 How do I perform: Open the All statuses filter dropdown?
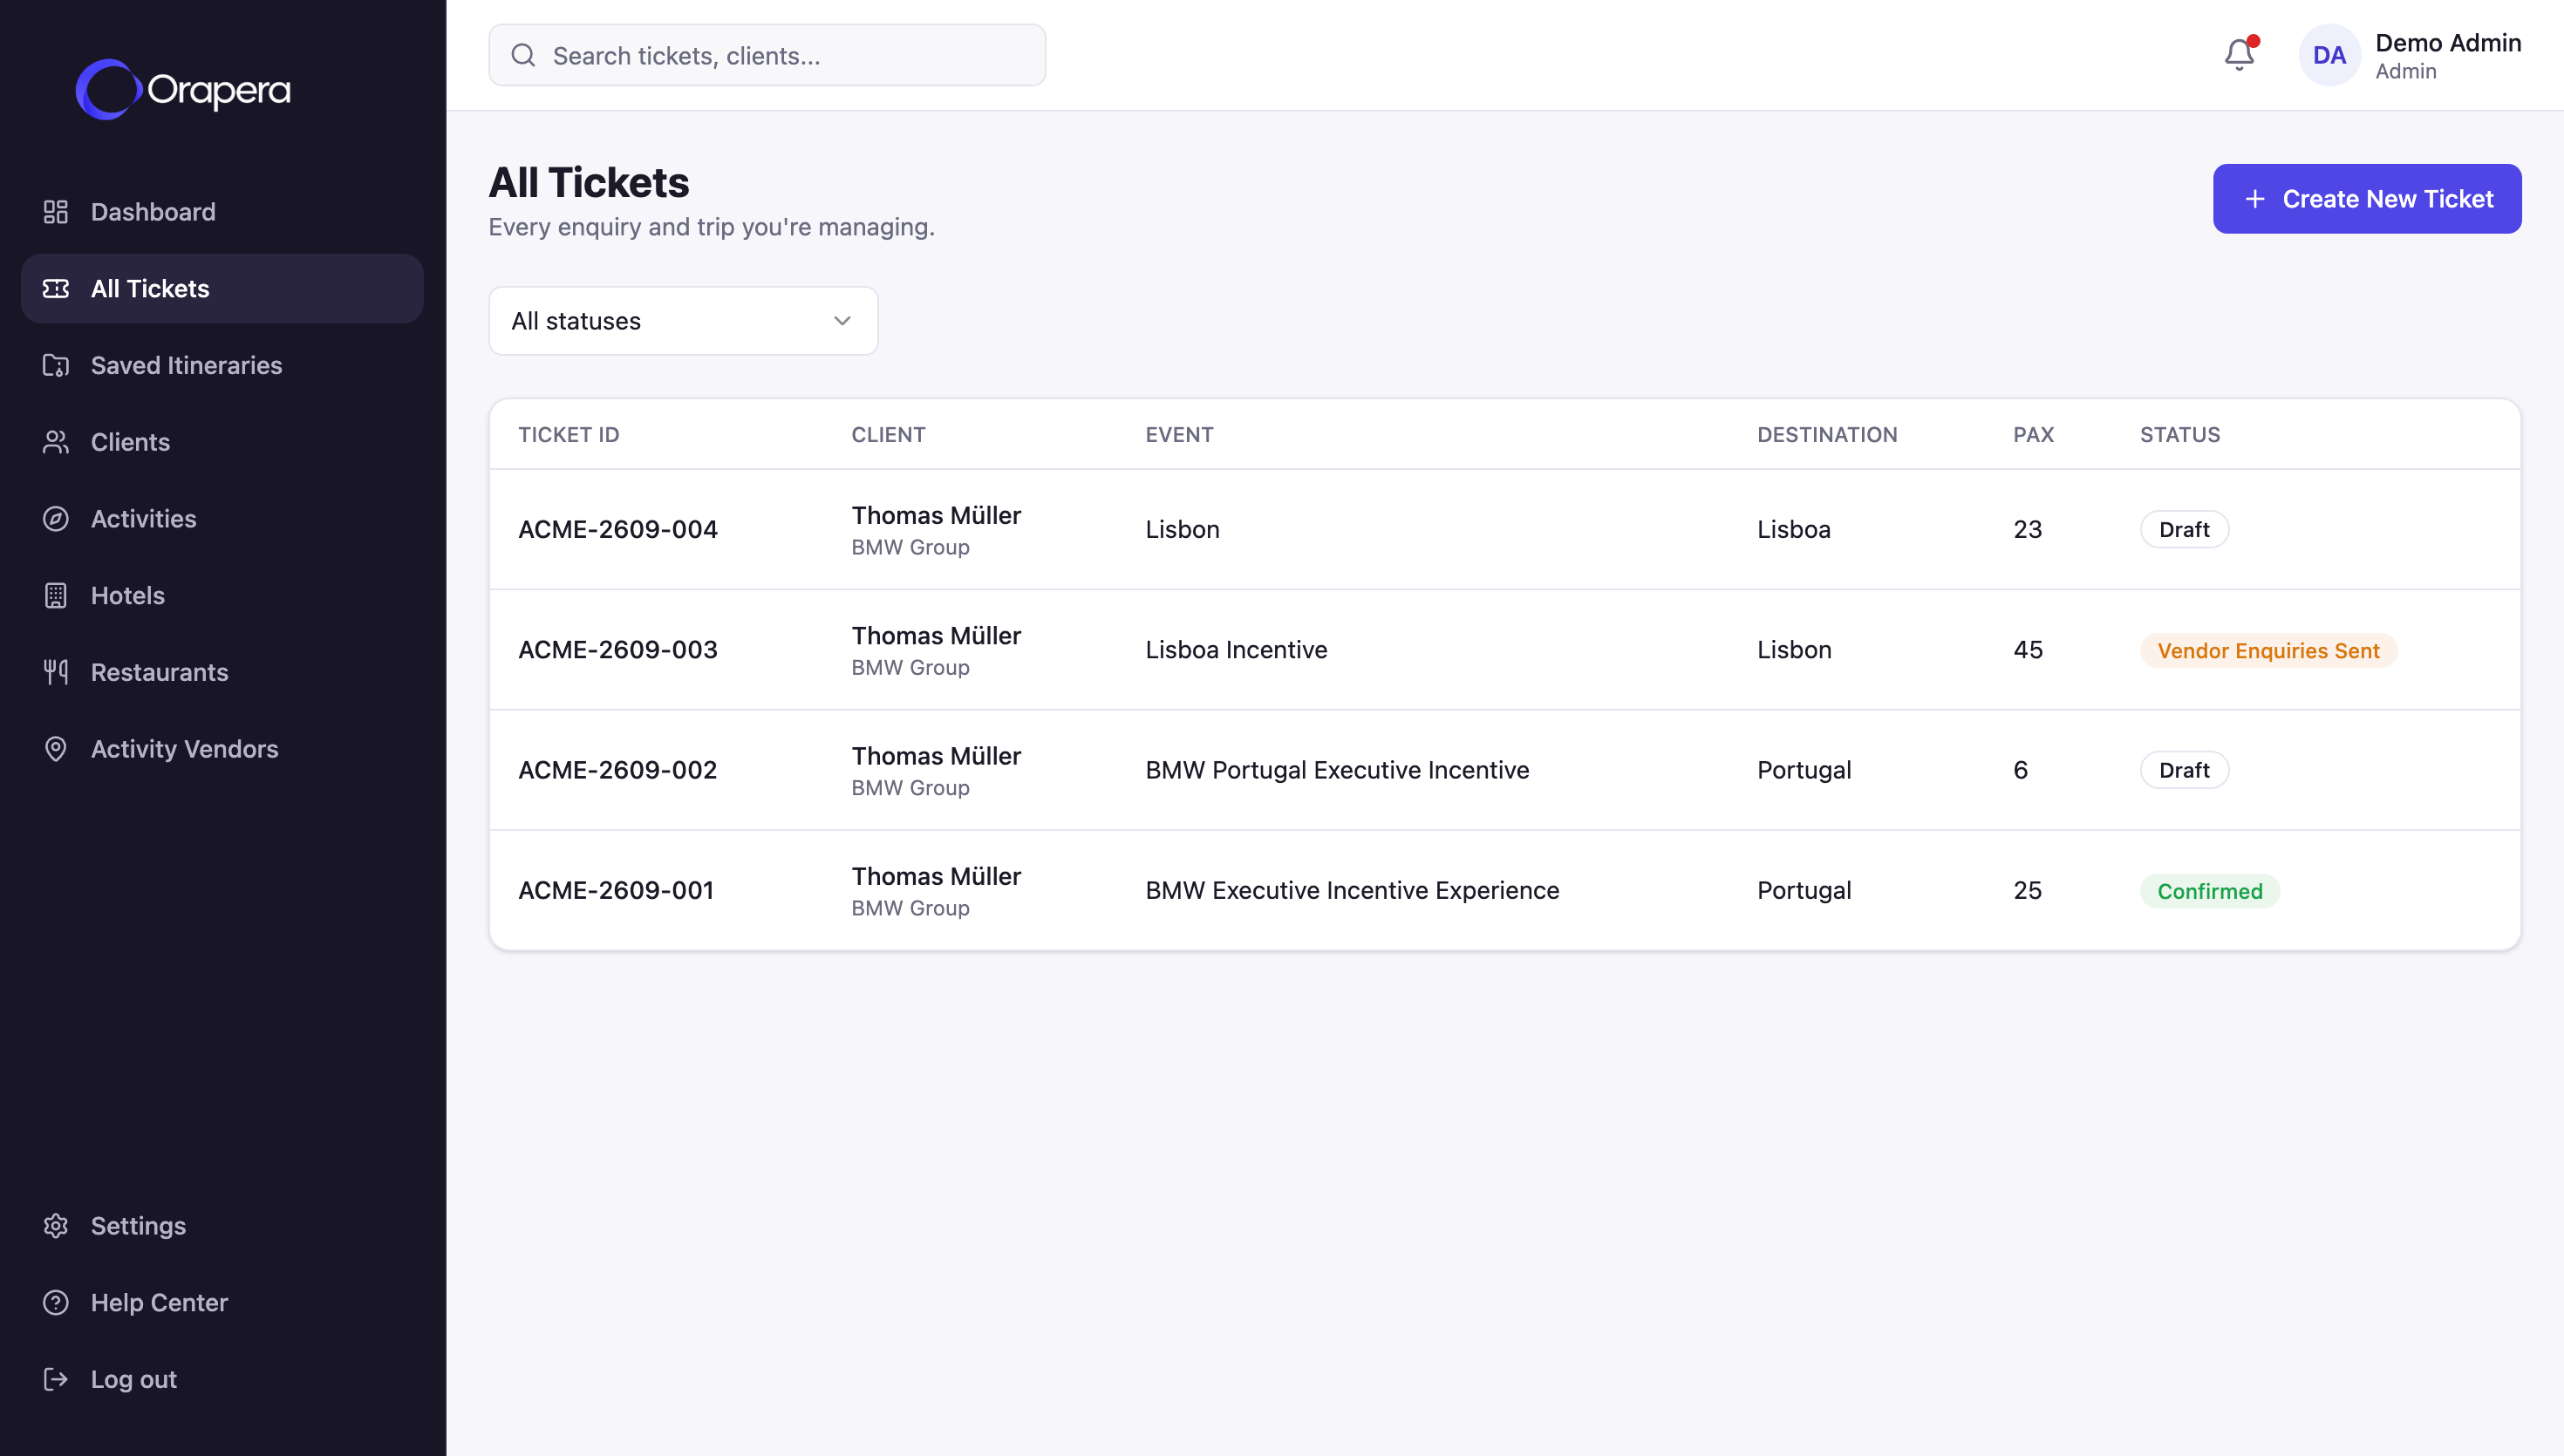[683, 321]
